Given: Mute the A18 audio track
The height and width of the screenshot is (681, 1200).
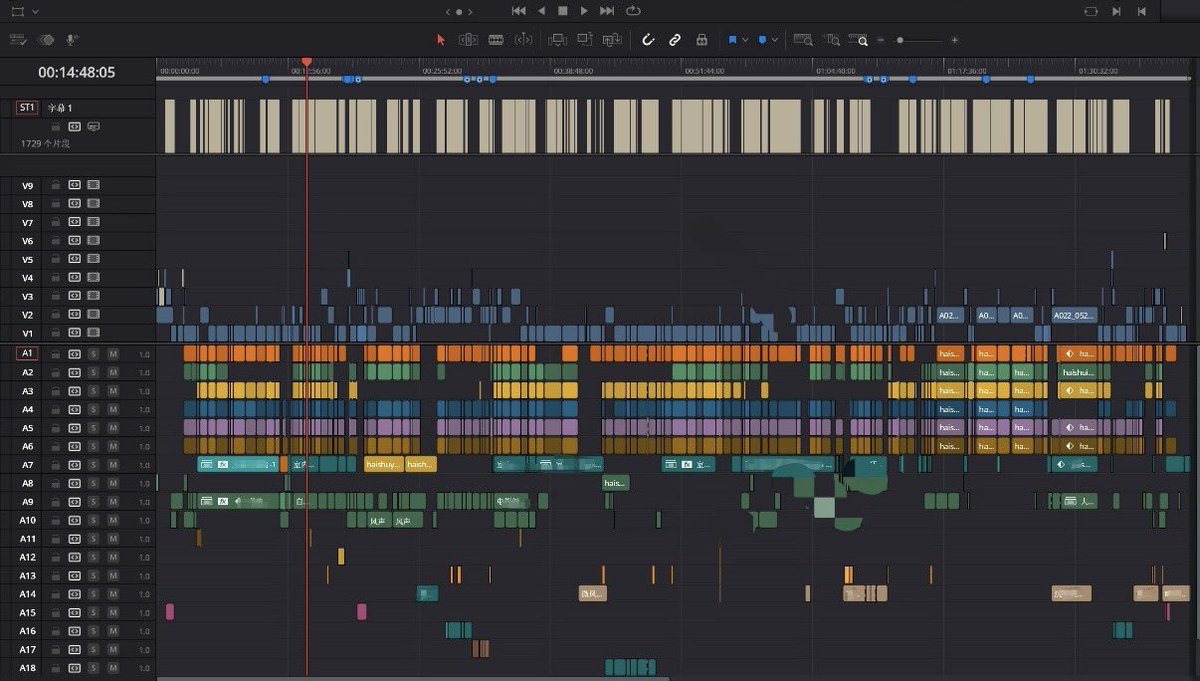Looking at the screenshot, I should point(113,668).
